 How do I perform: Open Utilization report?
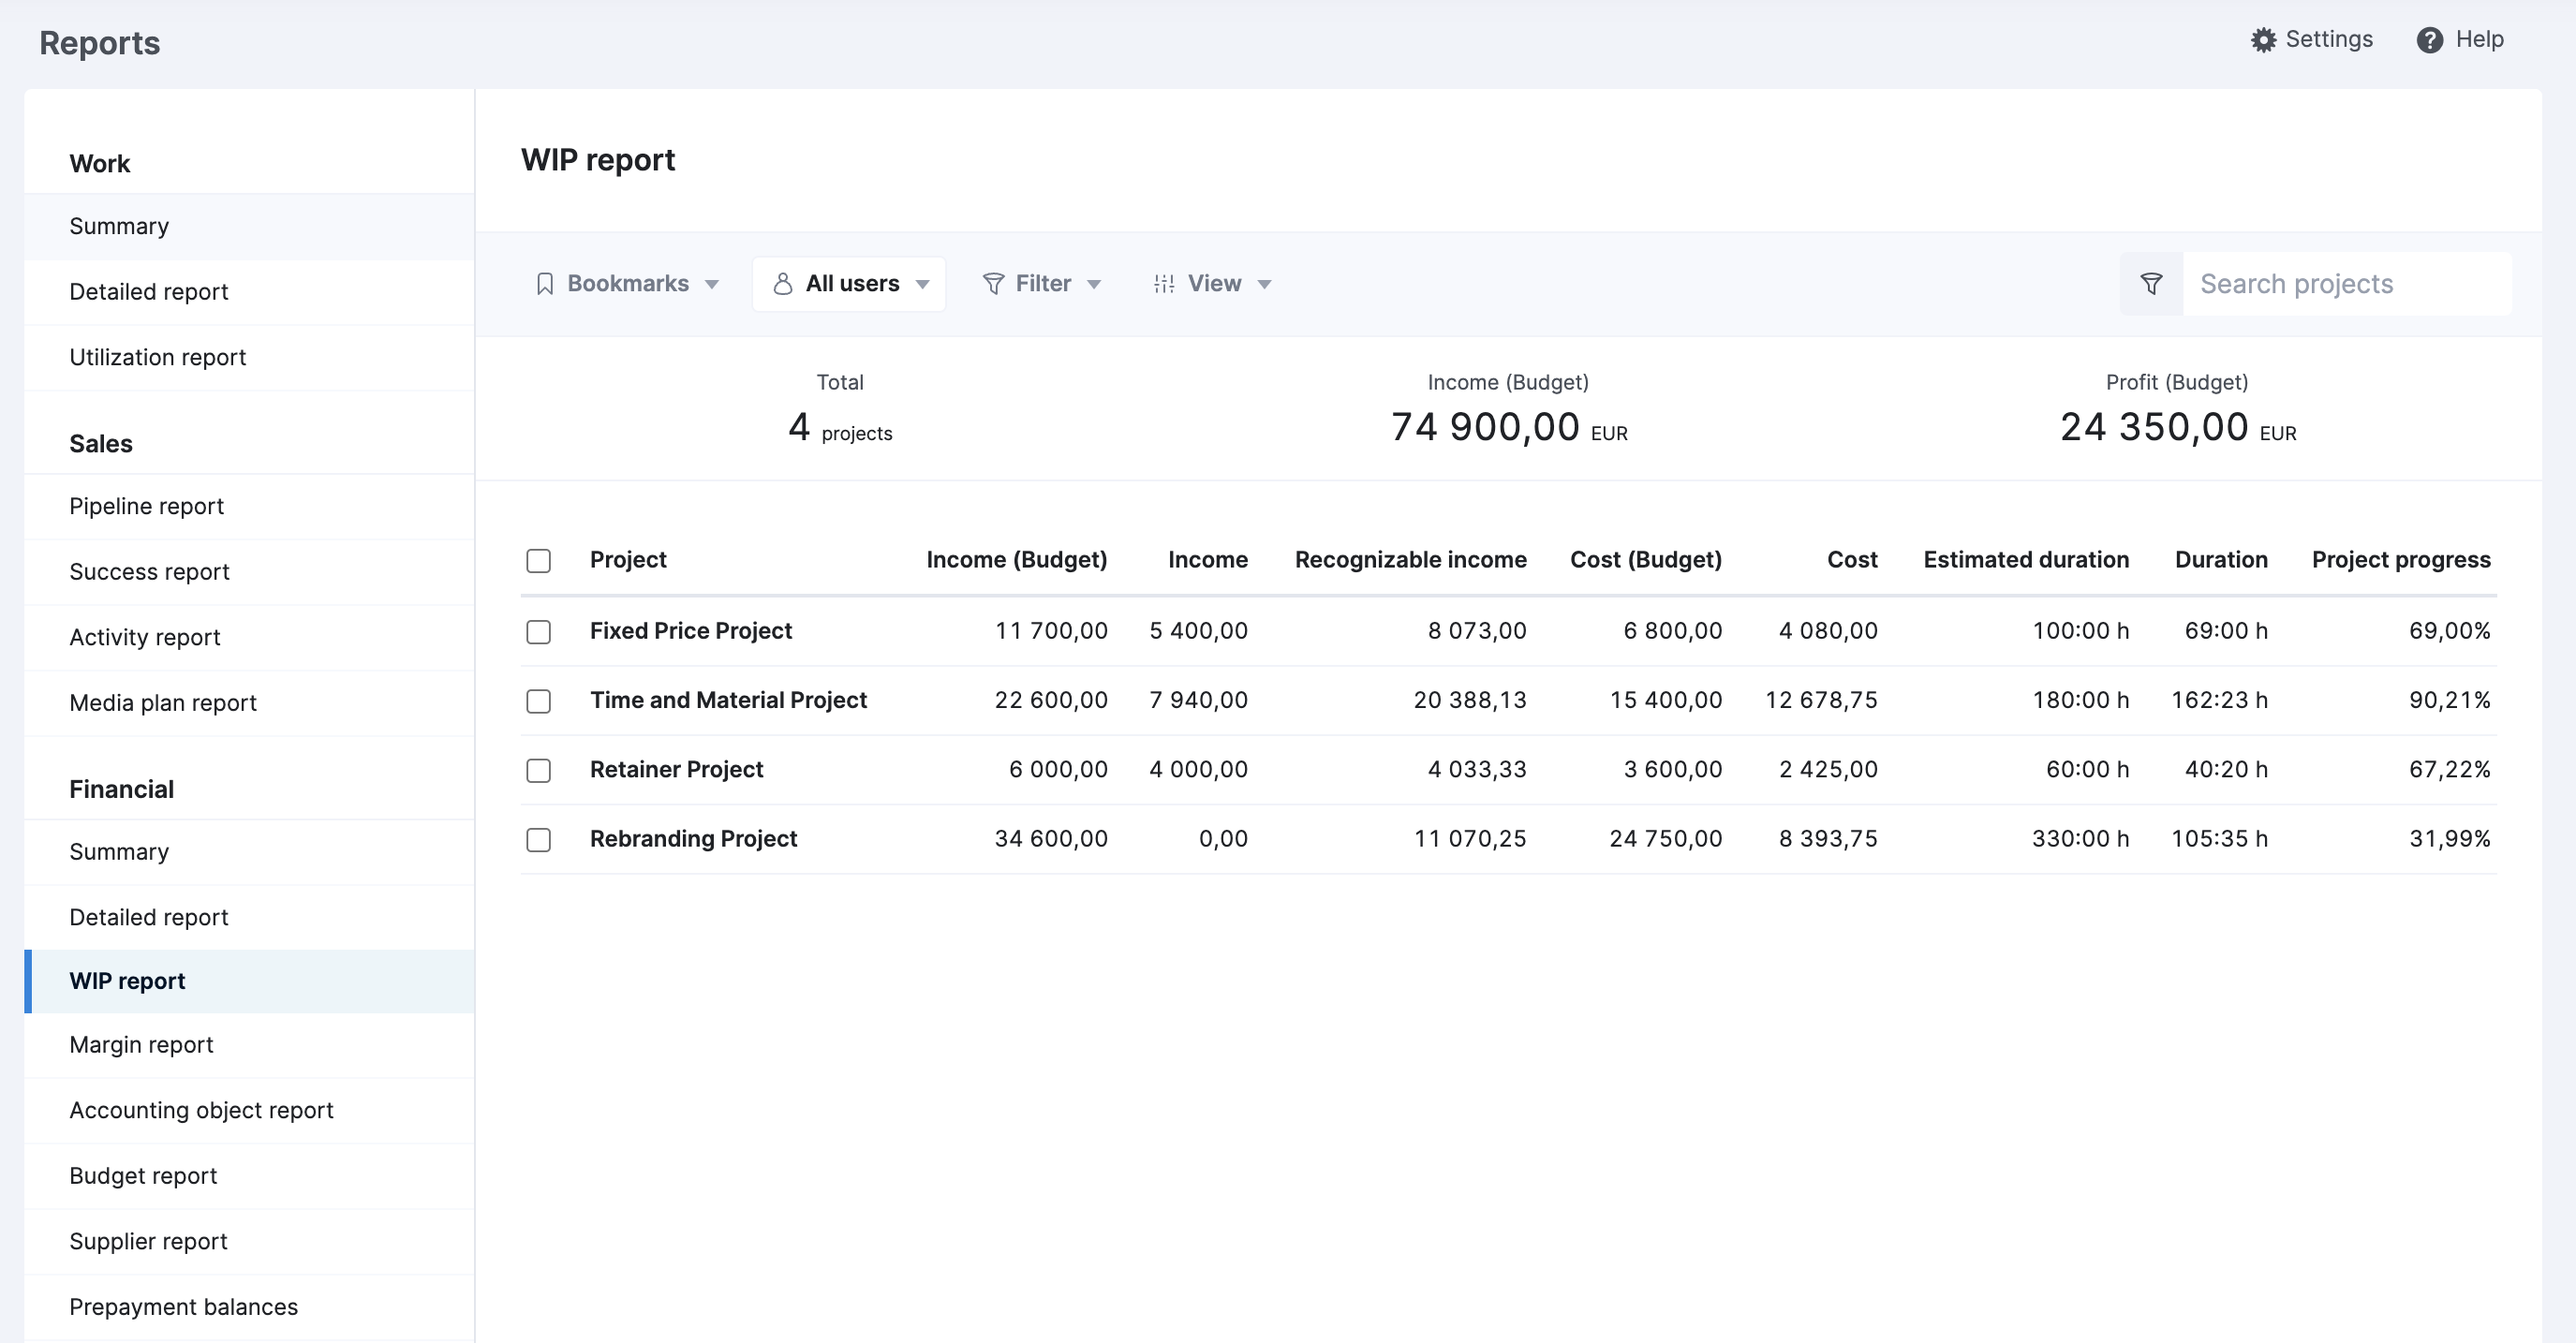pos(249,358)
